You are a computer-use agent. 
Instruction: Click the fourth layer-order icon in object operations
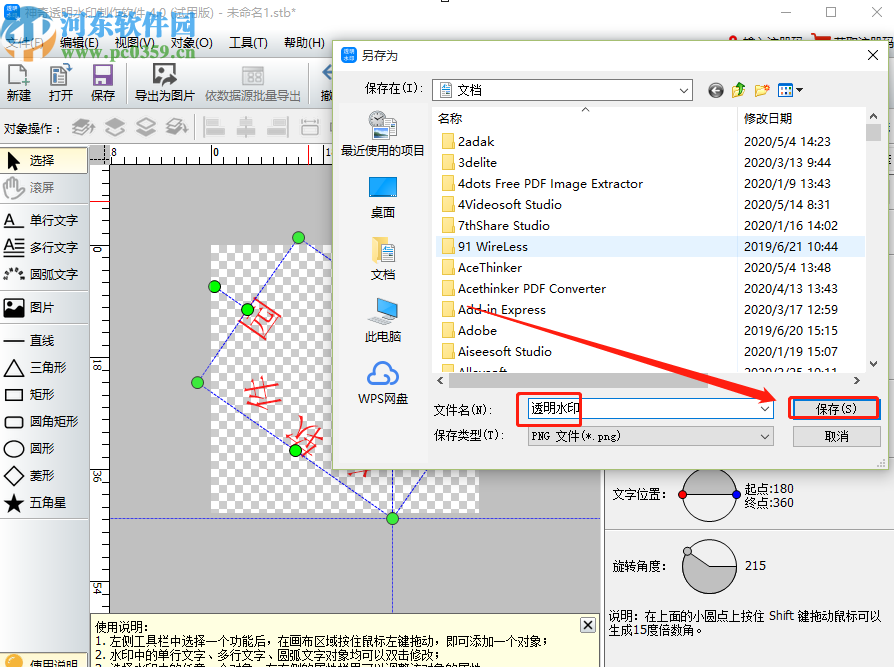(x=177, y=127)
